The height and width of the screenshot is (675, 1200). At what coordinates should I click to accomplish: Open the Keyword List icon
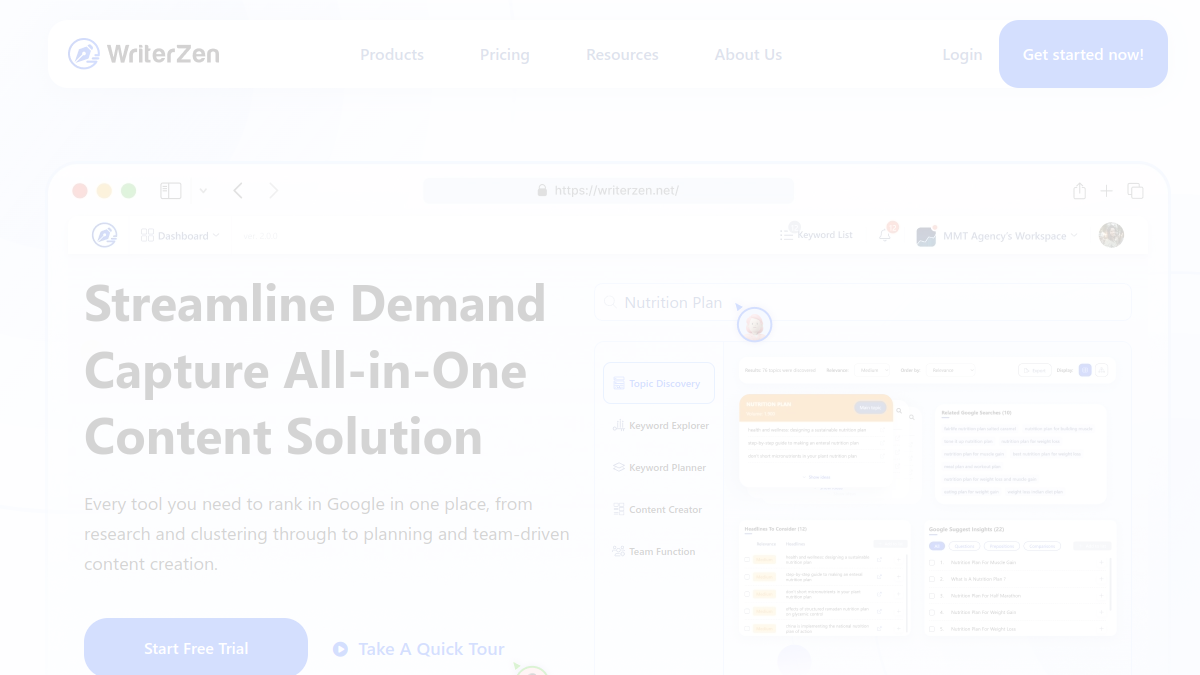pyautogui.click(x=788, y=234)
